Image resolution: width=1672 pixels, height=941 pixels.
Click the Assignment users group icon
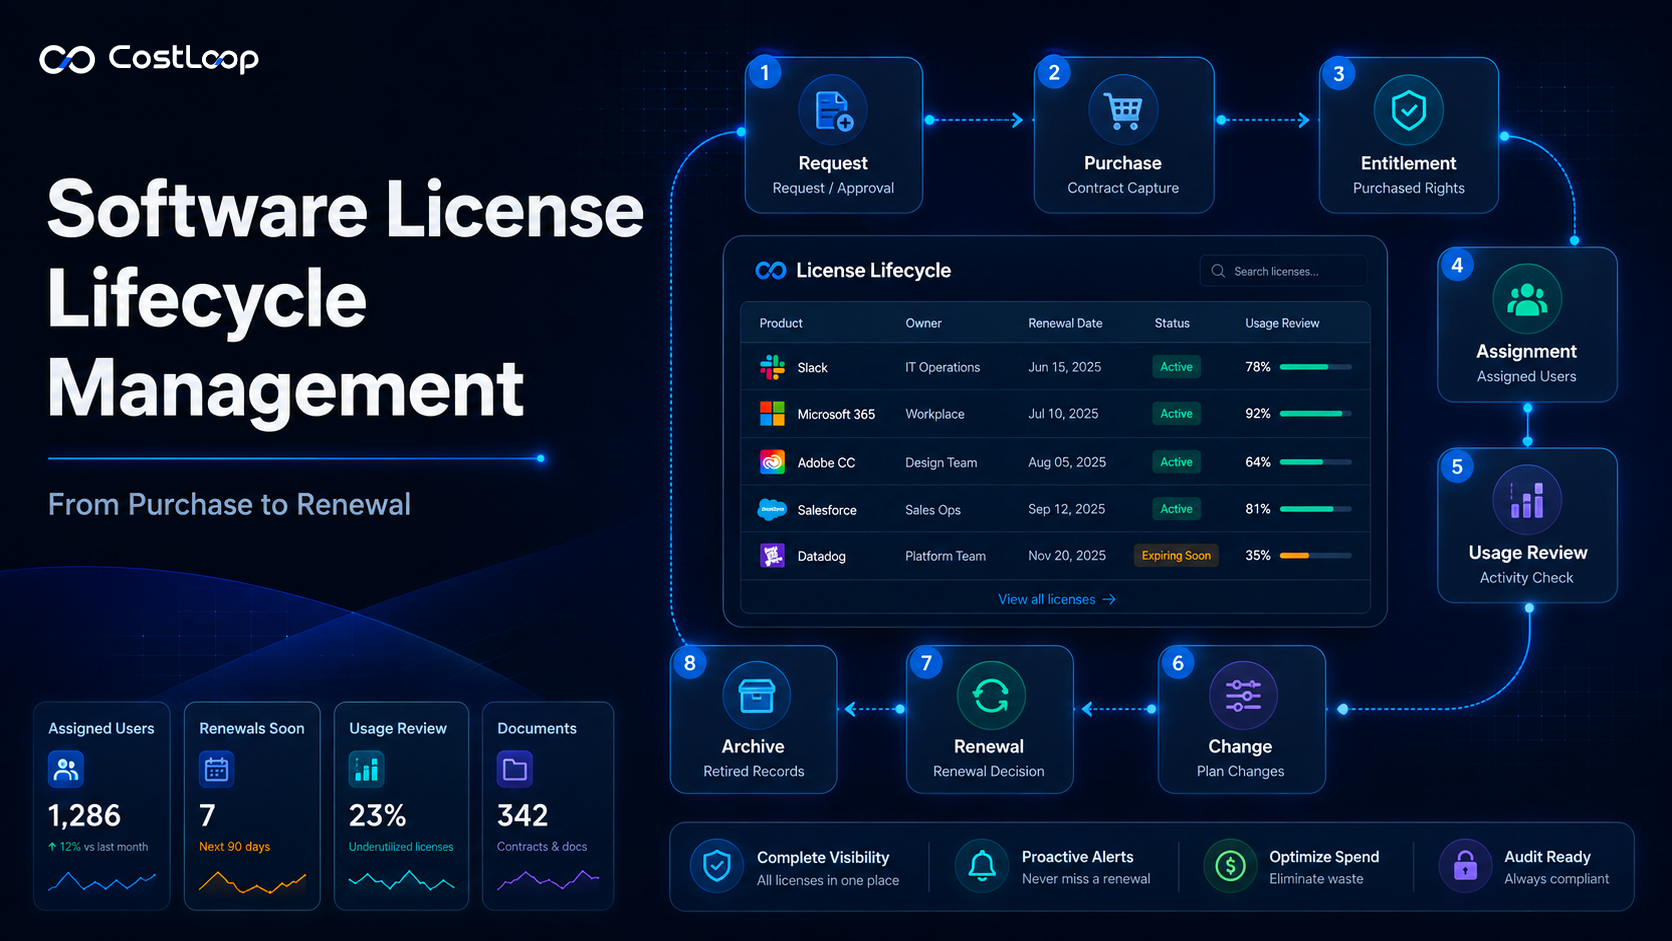click(x=1527, y=299)
